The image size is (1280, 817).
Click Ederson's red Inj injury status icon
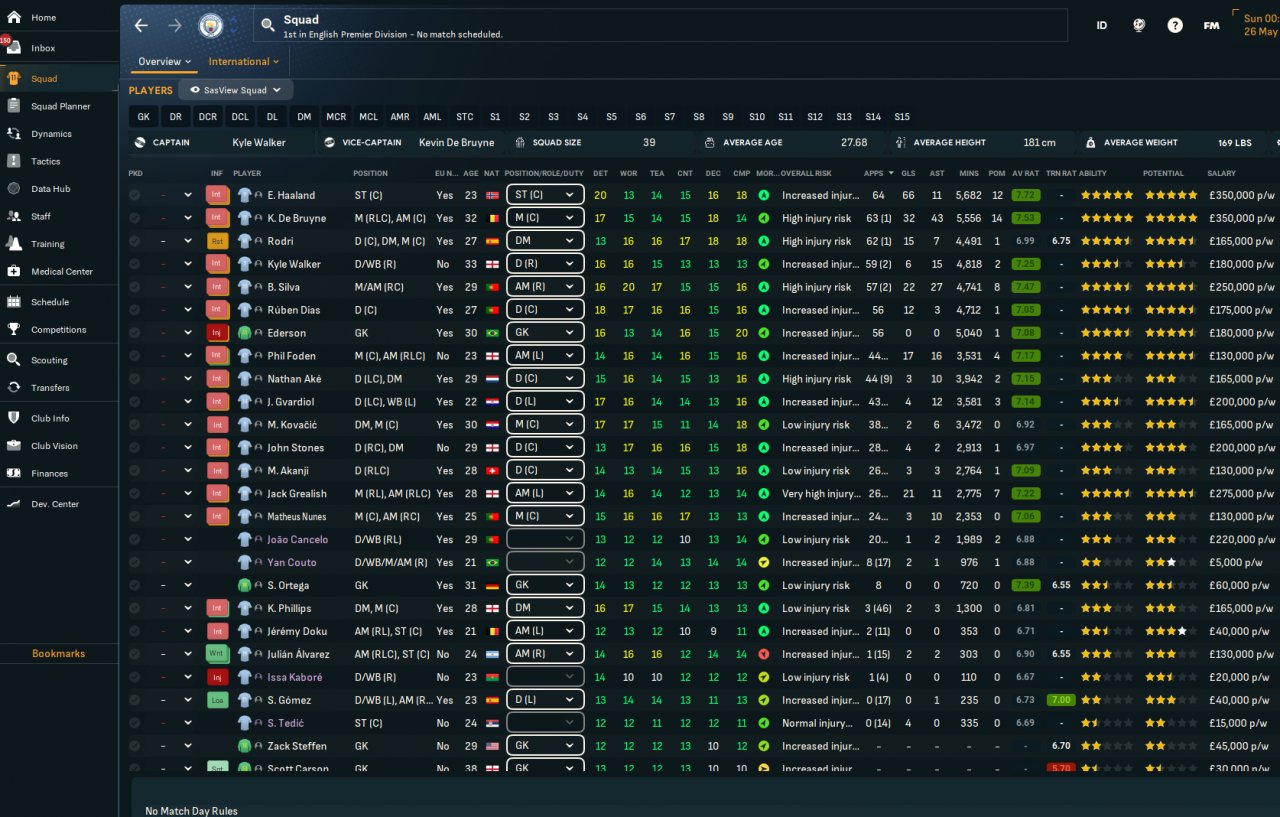pyautogui.click(x=217, y=333)
